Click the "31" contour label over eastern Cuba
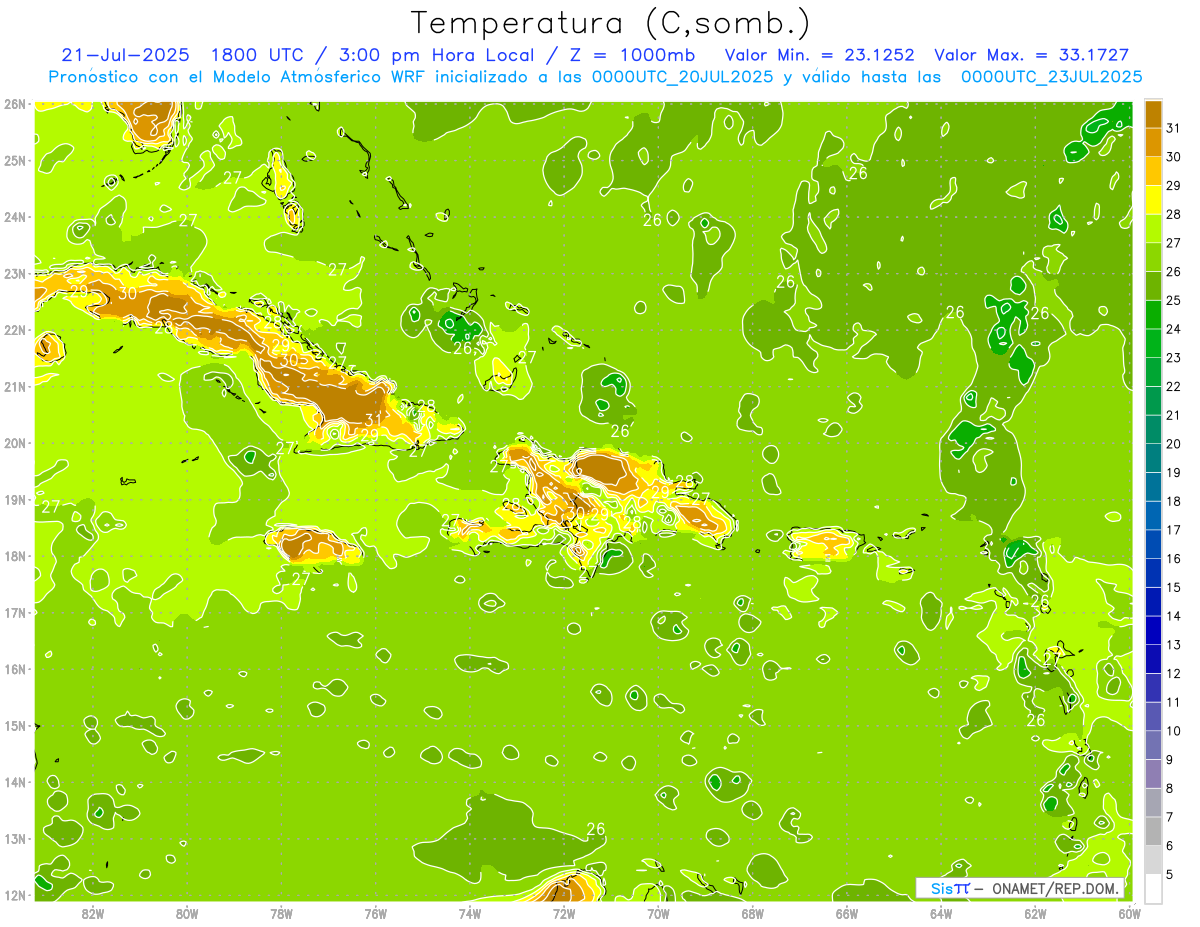The image size is (1200, 927). pos(373,420)
